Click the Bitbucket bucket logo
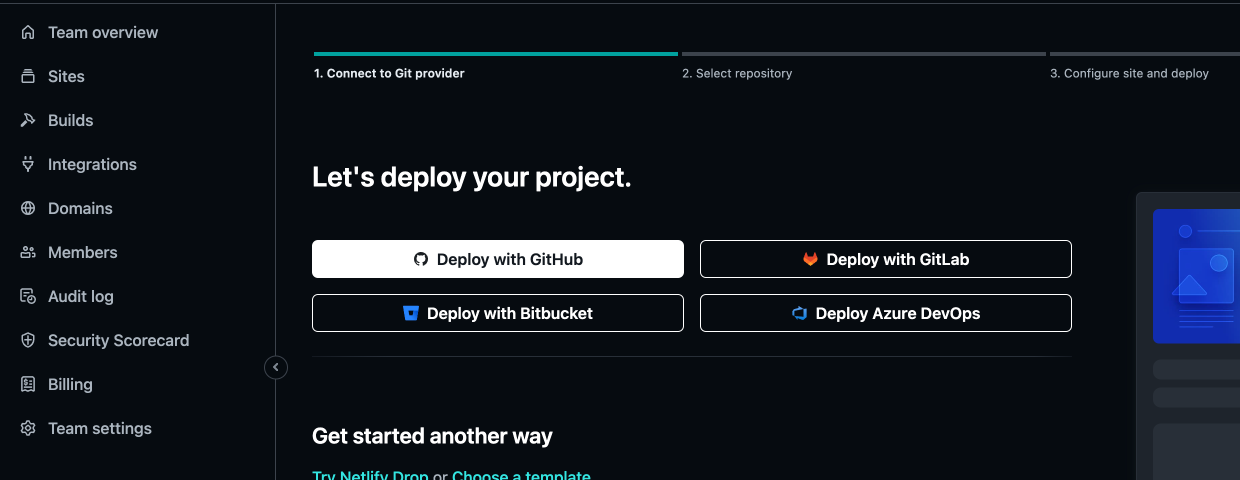 tap(411, 313)
